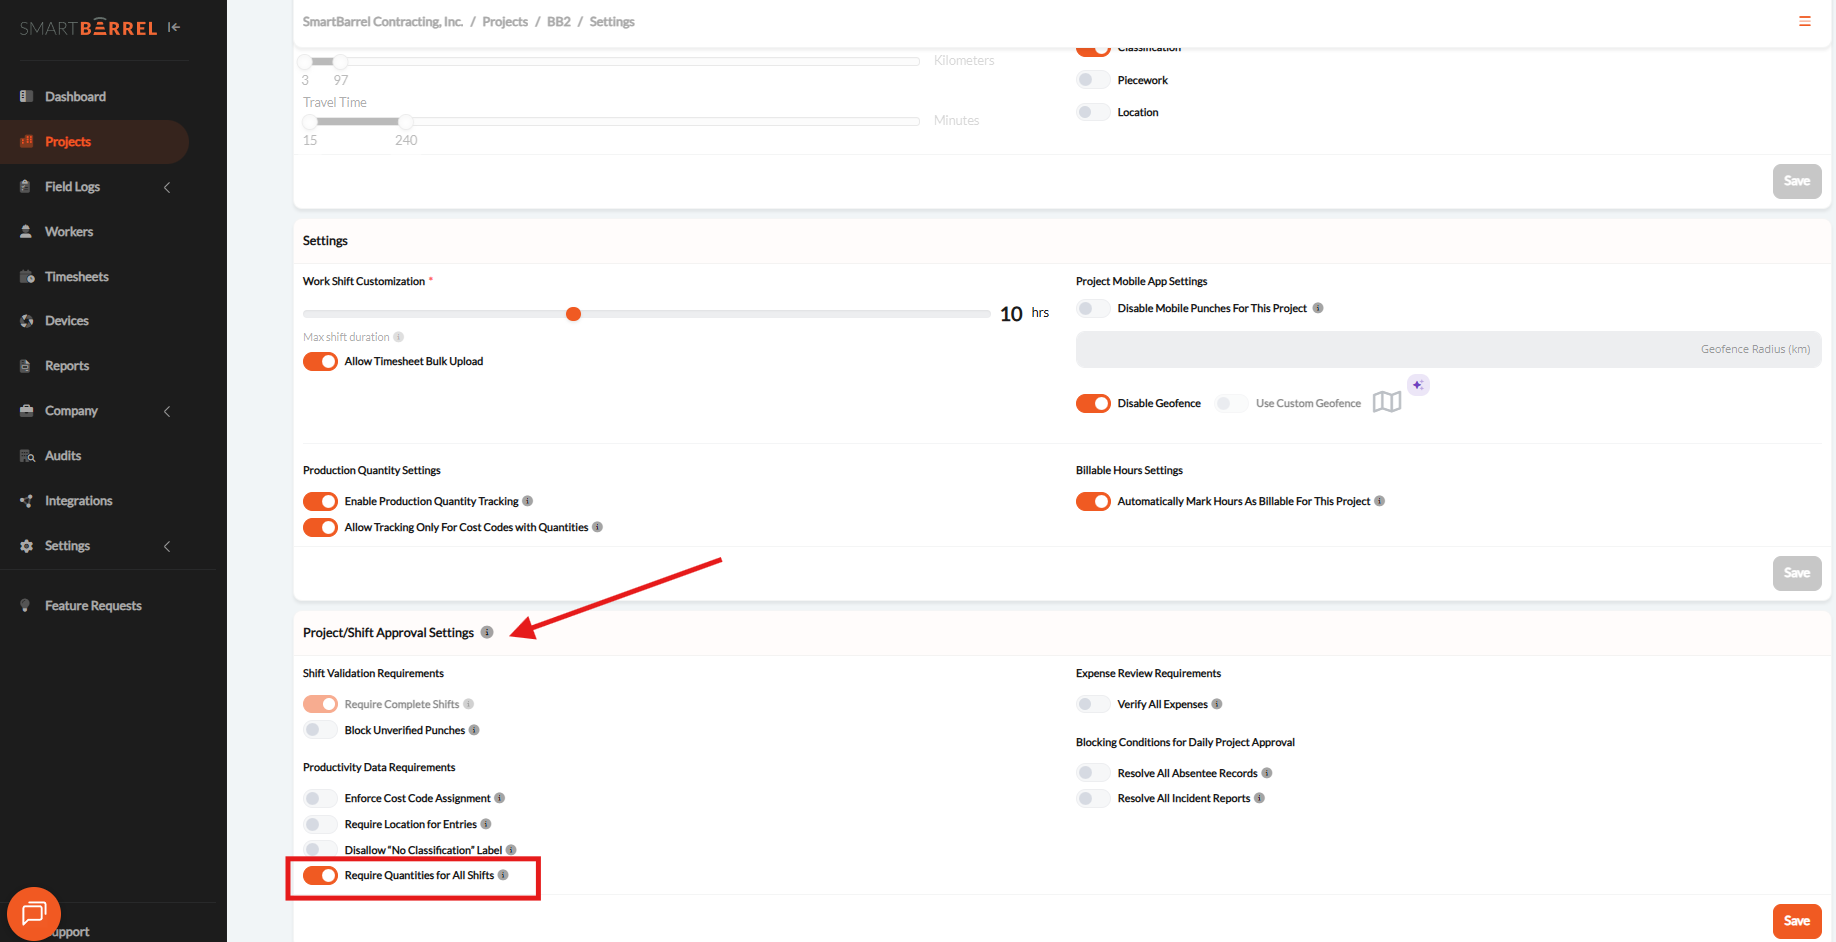Image resolution: width=1836 pixels, height=942 pixels.
Task: Click info icon beside Require Quantities for All Shifts
Action: coord(503,875)
